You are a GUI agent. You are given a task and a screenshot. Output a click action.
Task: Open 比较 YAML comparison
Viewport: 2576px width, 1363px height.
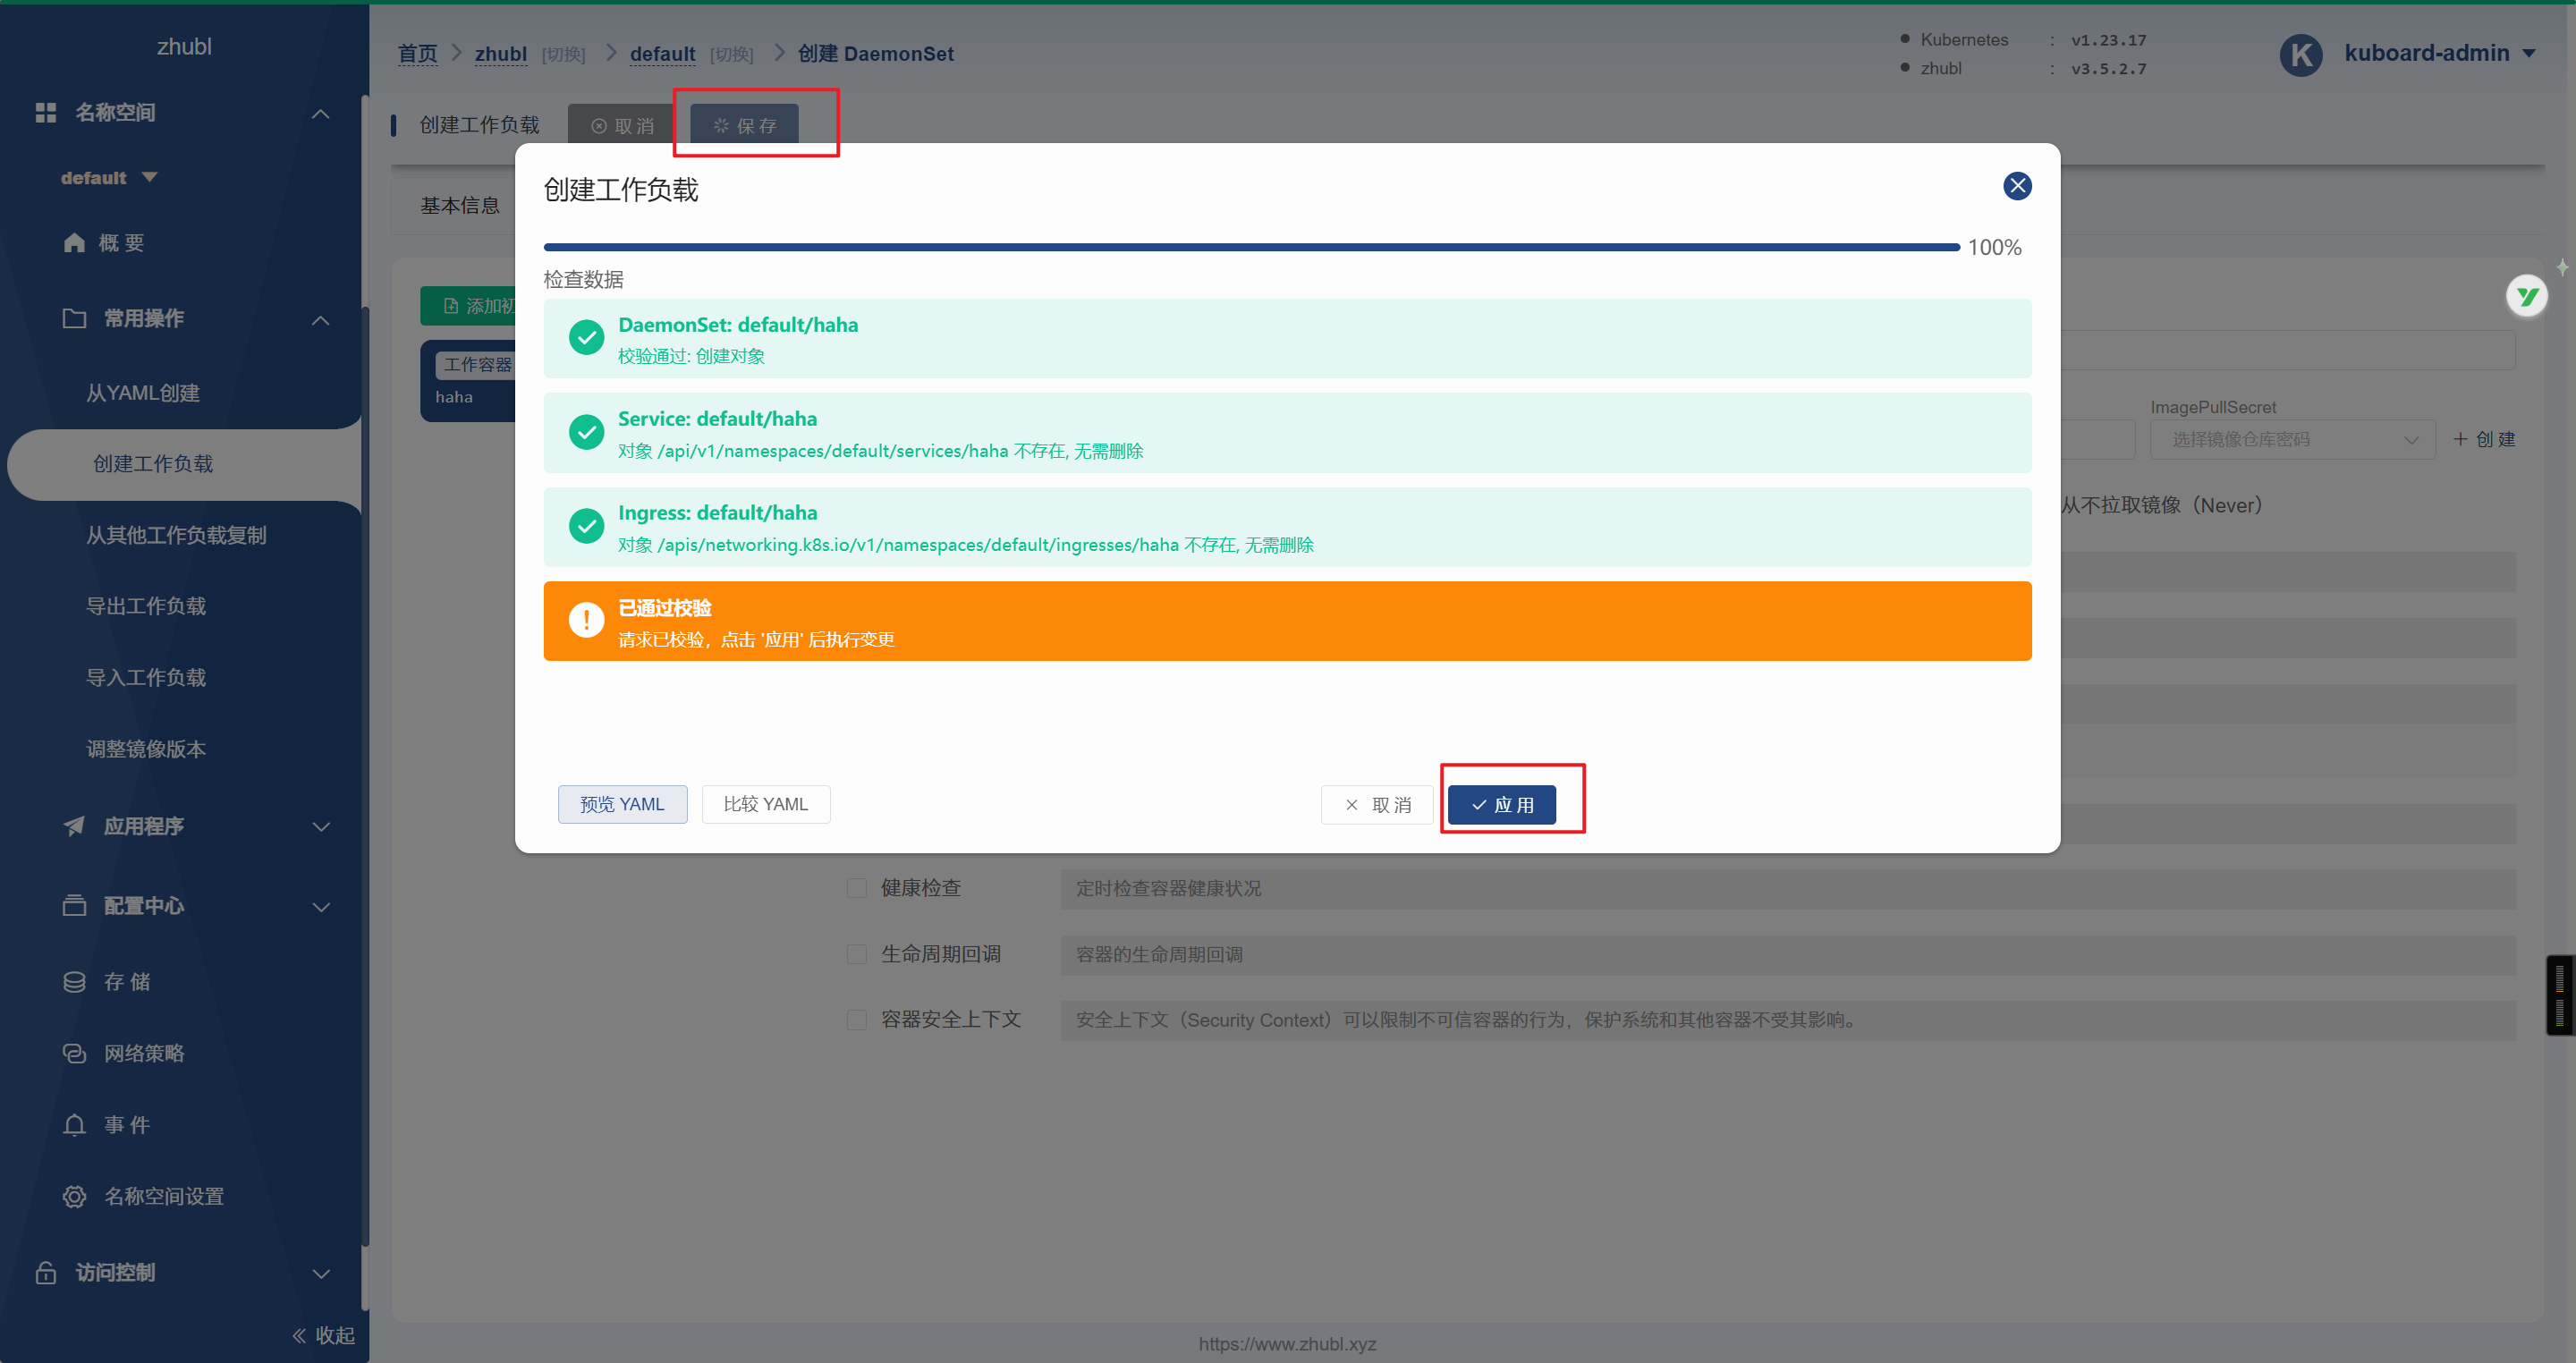point(765,804)
